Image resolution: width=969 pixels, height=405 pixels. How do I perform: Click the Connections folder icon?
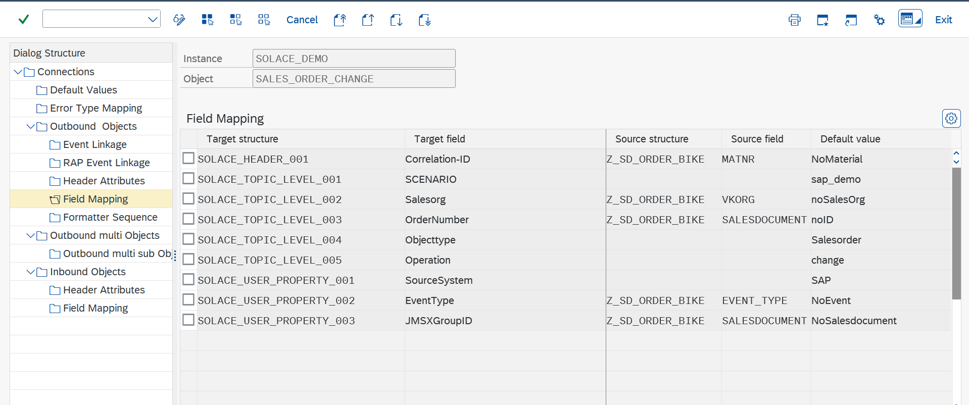[x=28, y=72]
